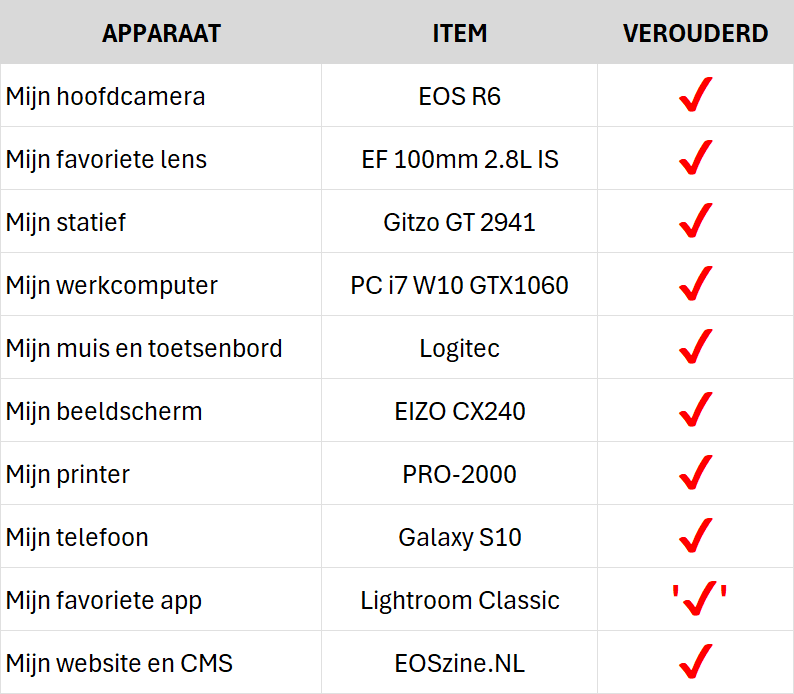Select the checkmark in the Logitec row

(695, 348)
